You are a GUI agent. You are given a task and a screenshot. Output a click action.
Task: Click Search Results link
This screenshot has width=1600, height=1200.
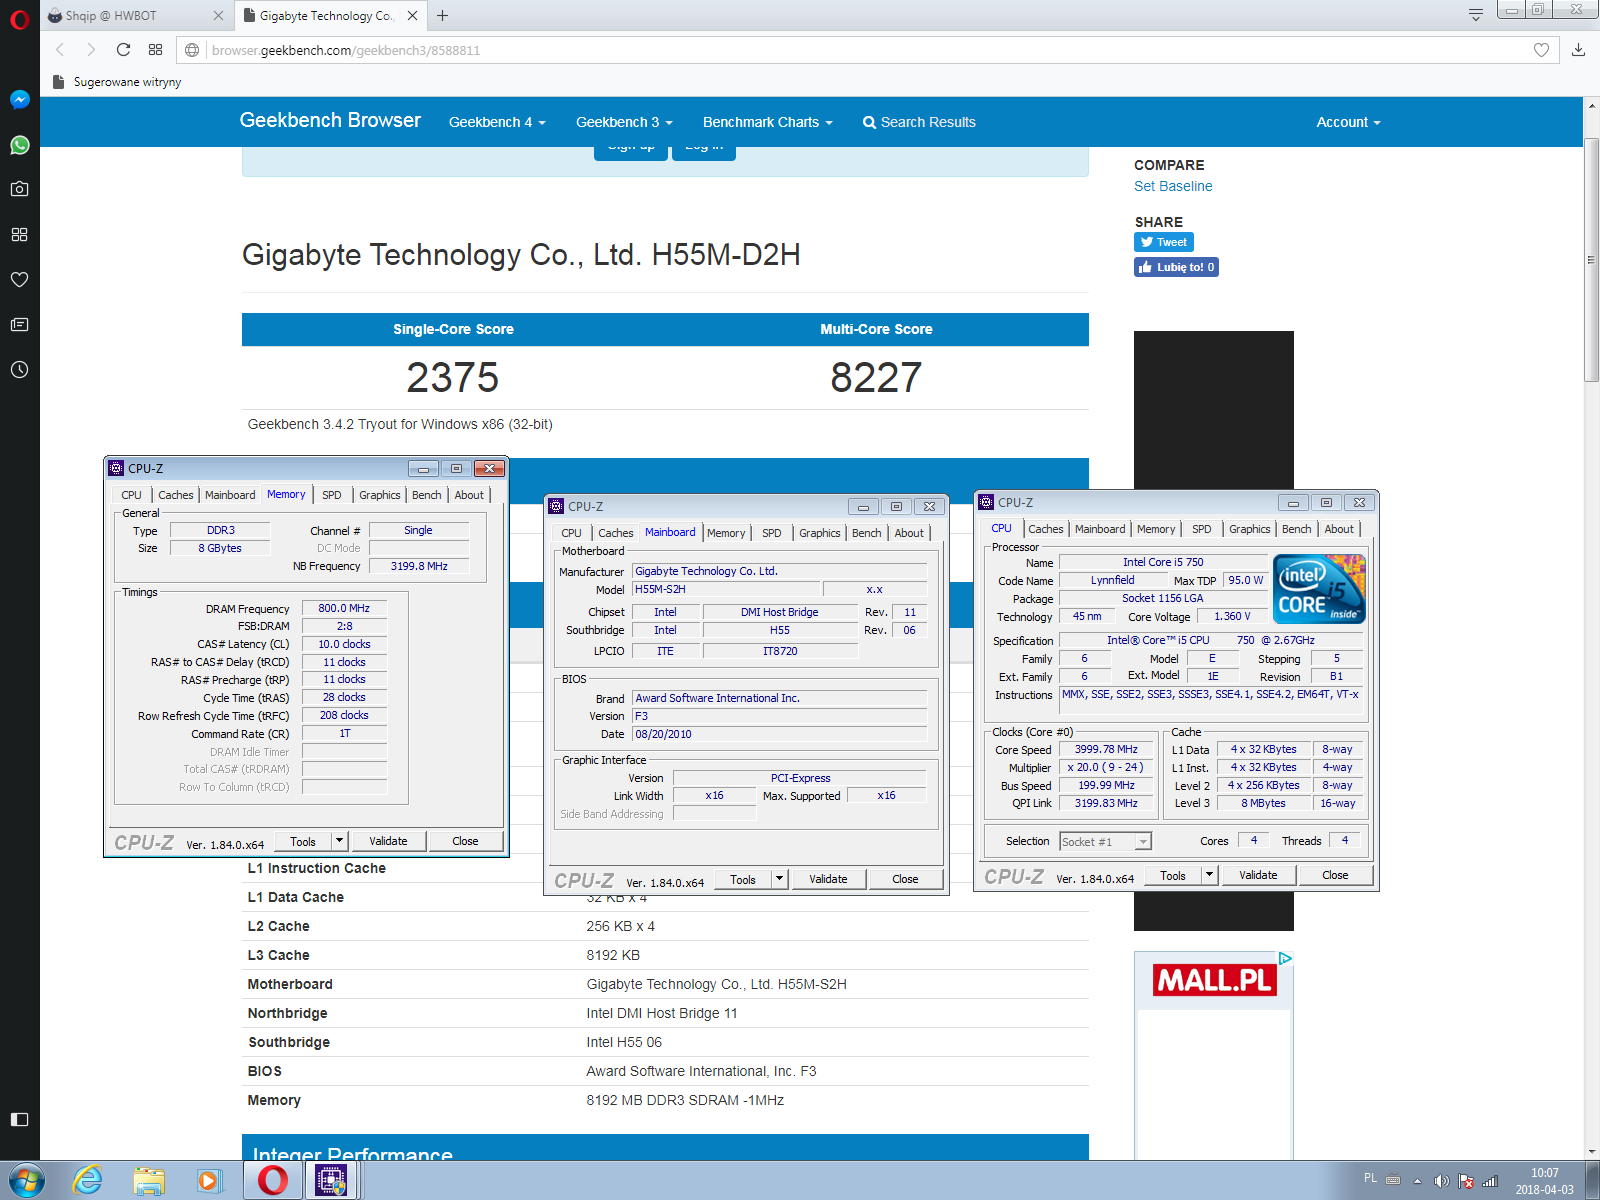pos(919,122)
